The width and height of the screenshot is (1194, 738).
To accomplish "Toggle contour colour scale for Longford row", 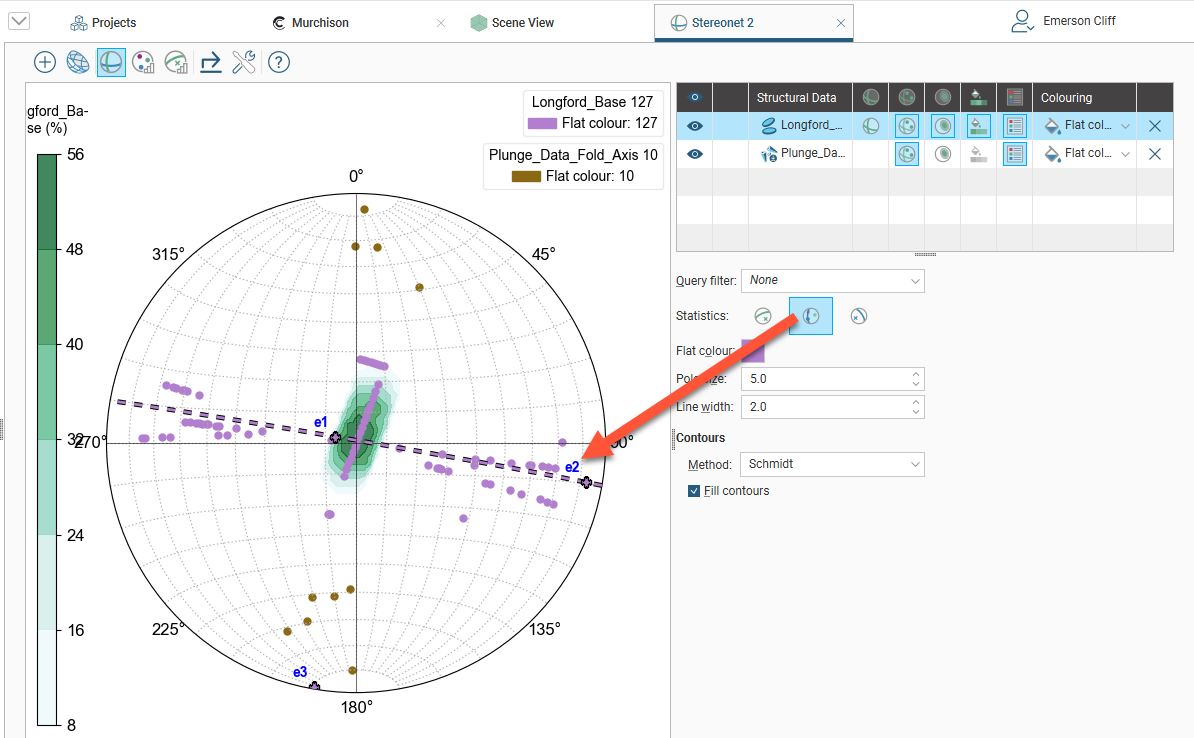I will [979, 126].
